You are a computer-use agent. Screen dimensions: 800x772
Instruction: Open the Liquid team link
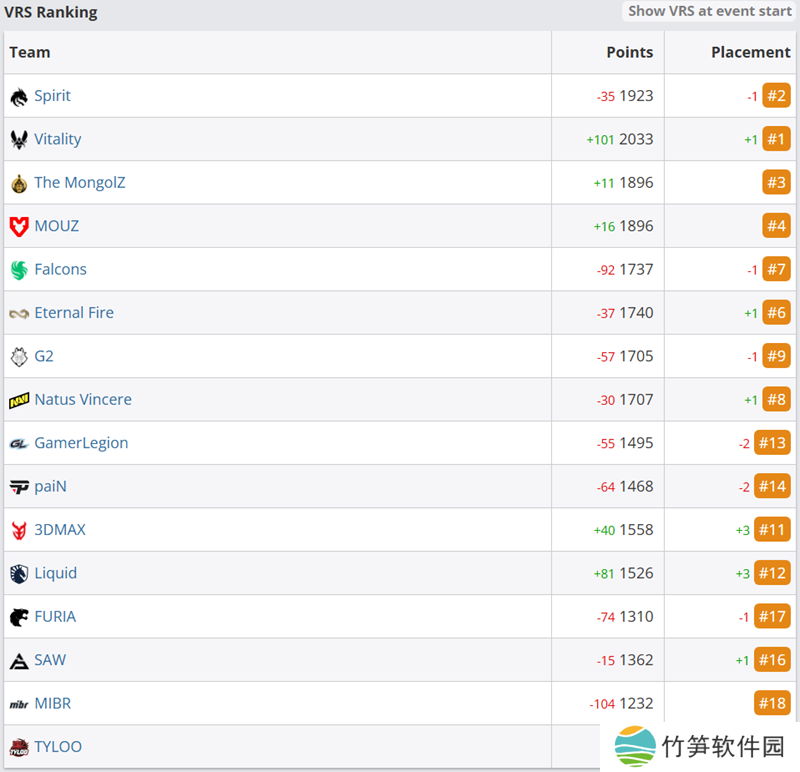55,573
